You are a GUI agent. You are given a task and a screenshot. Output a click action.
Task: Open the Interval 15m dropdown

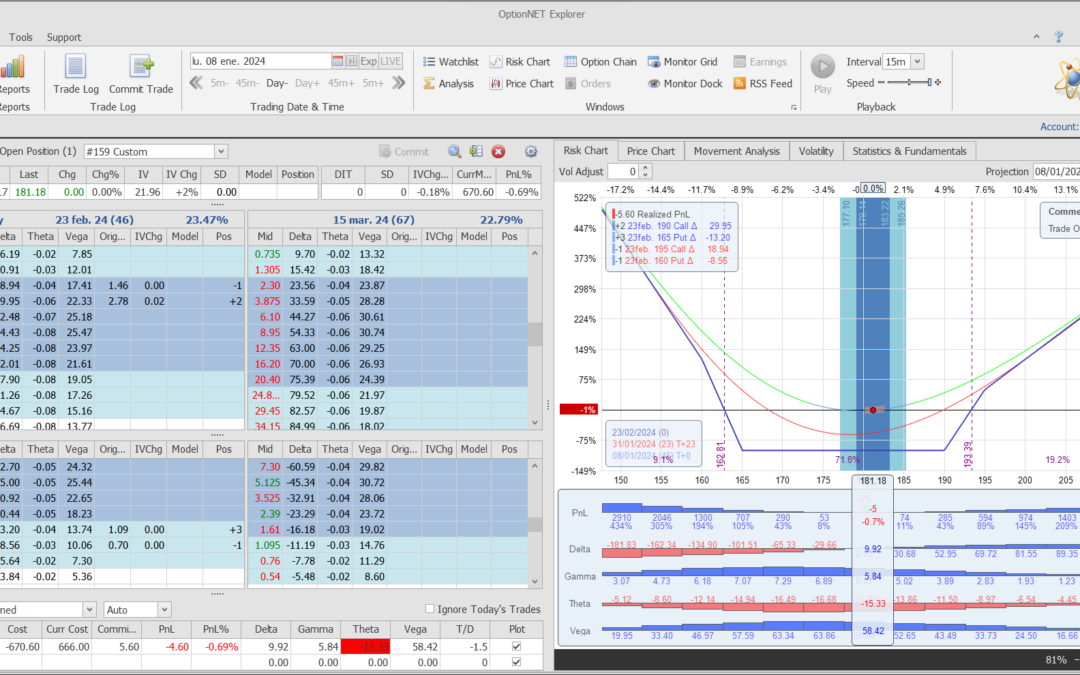click(917, 62)
